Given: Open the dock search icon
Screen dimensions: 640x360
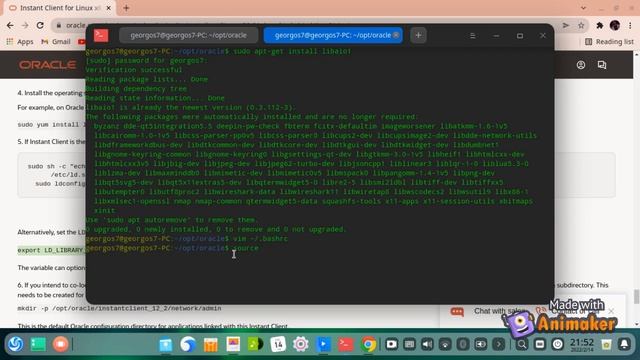Looking at the screenshot, I should [x=522, y=344].
